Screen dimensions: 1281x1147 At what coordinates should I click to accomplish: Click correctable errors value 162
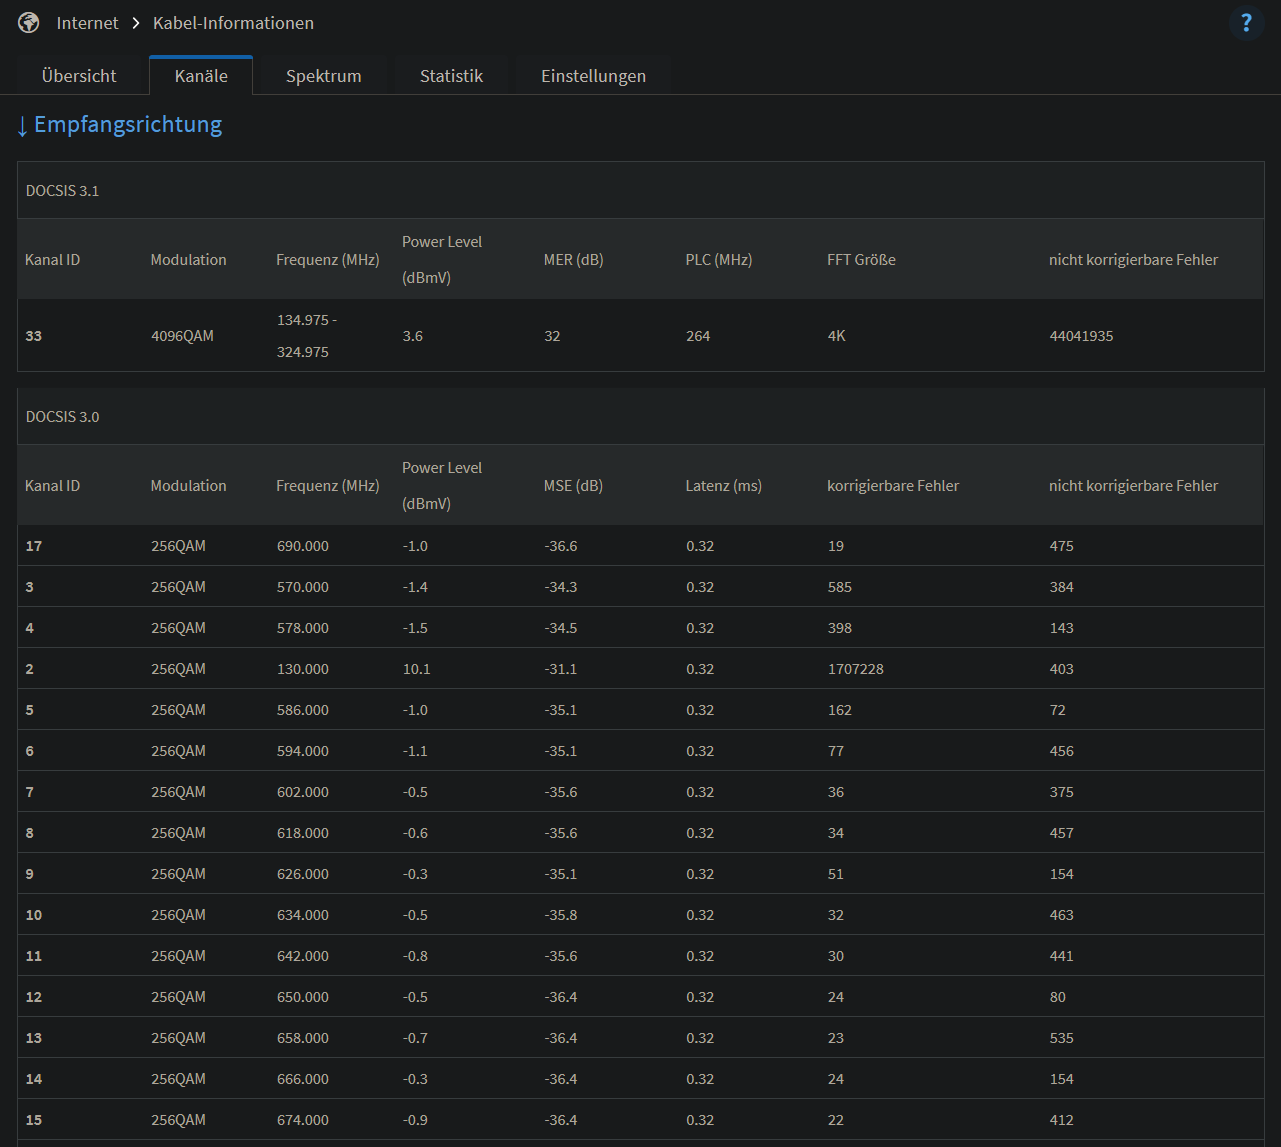click(x=840, y=710)
